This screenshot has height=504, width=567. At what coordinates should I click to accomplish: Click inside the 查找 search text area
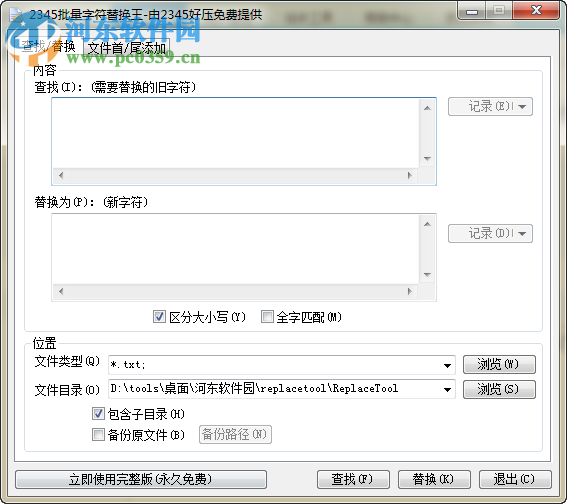[x=236, y=133]
